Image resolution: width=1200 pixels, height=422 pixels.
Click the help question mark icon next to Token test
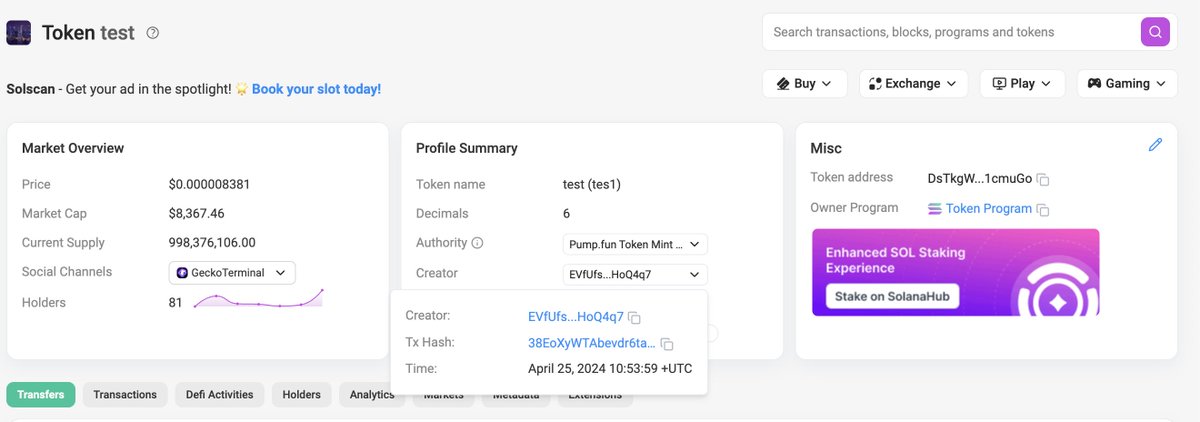click(153, 33)
